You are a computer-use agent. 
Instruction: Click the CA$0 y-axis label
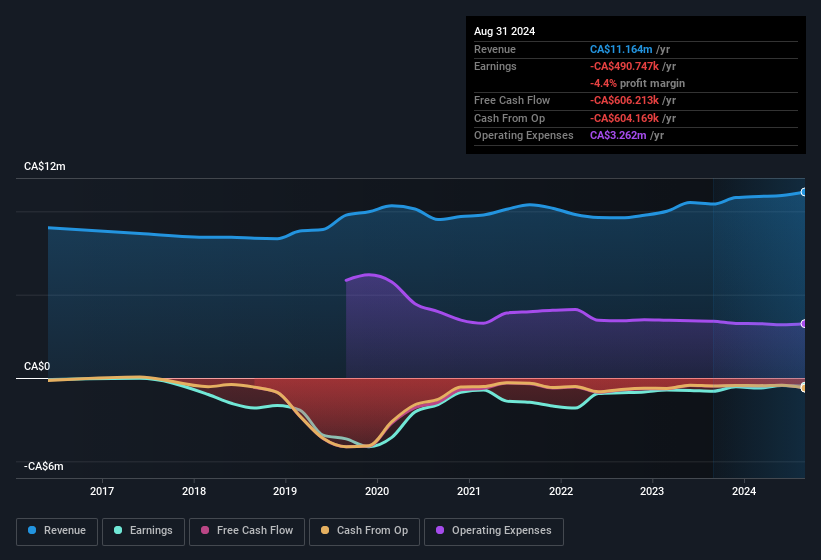pyautogui.click(x=37, y=366)
